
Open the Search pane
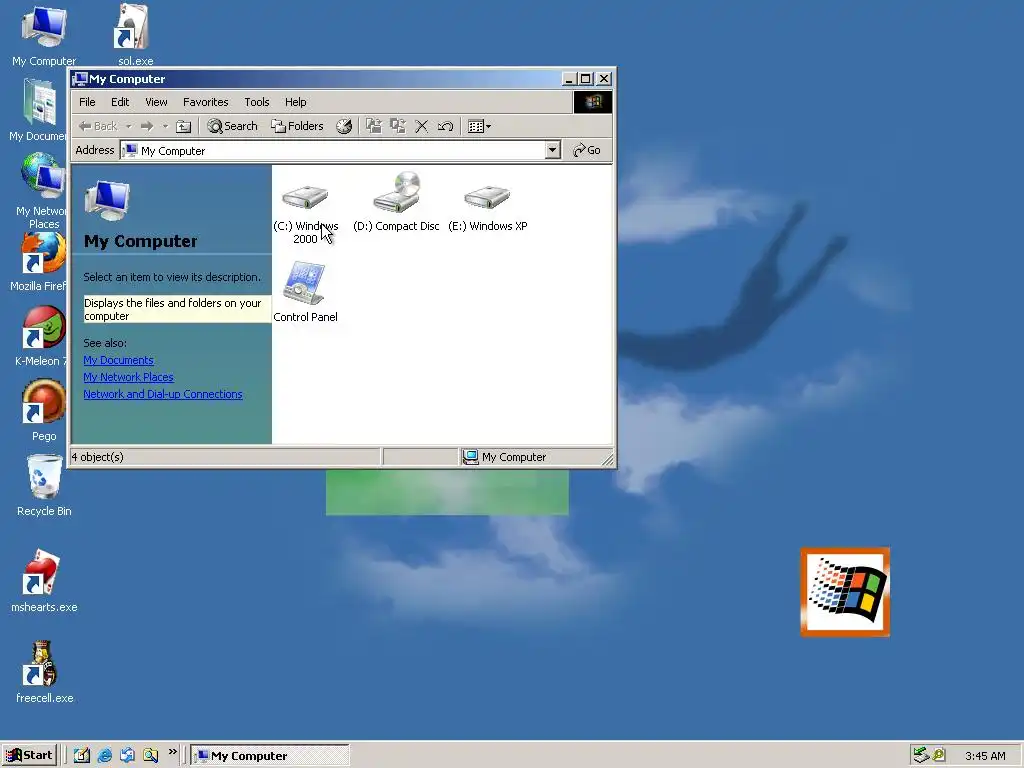[x=232, y=126]
